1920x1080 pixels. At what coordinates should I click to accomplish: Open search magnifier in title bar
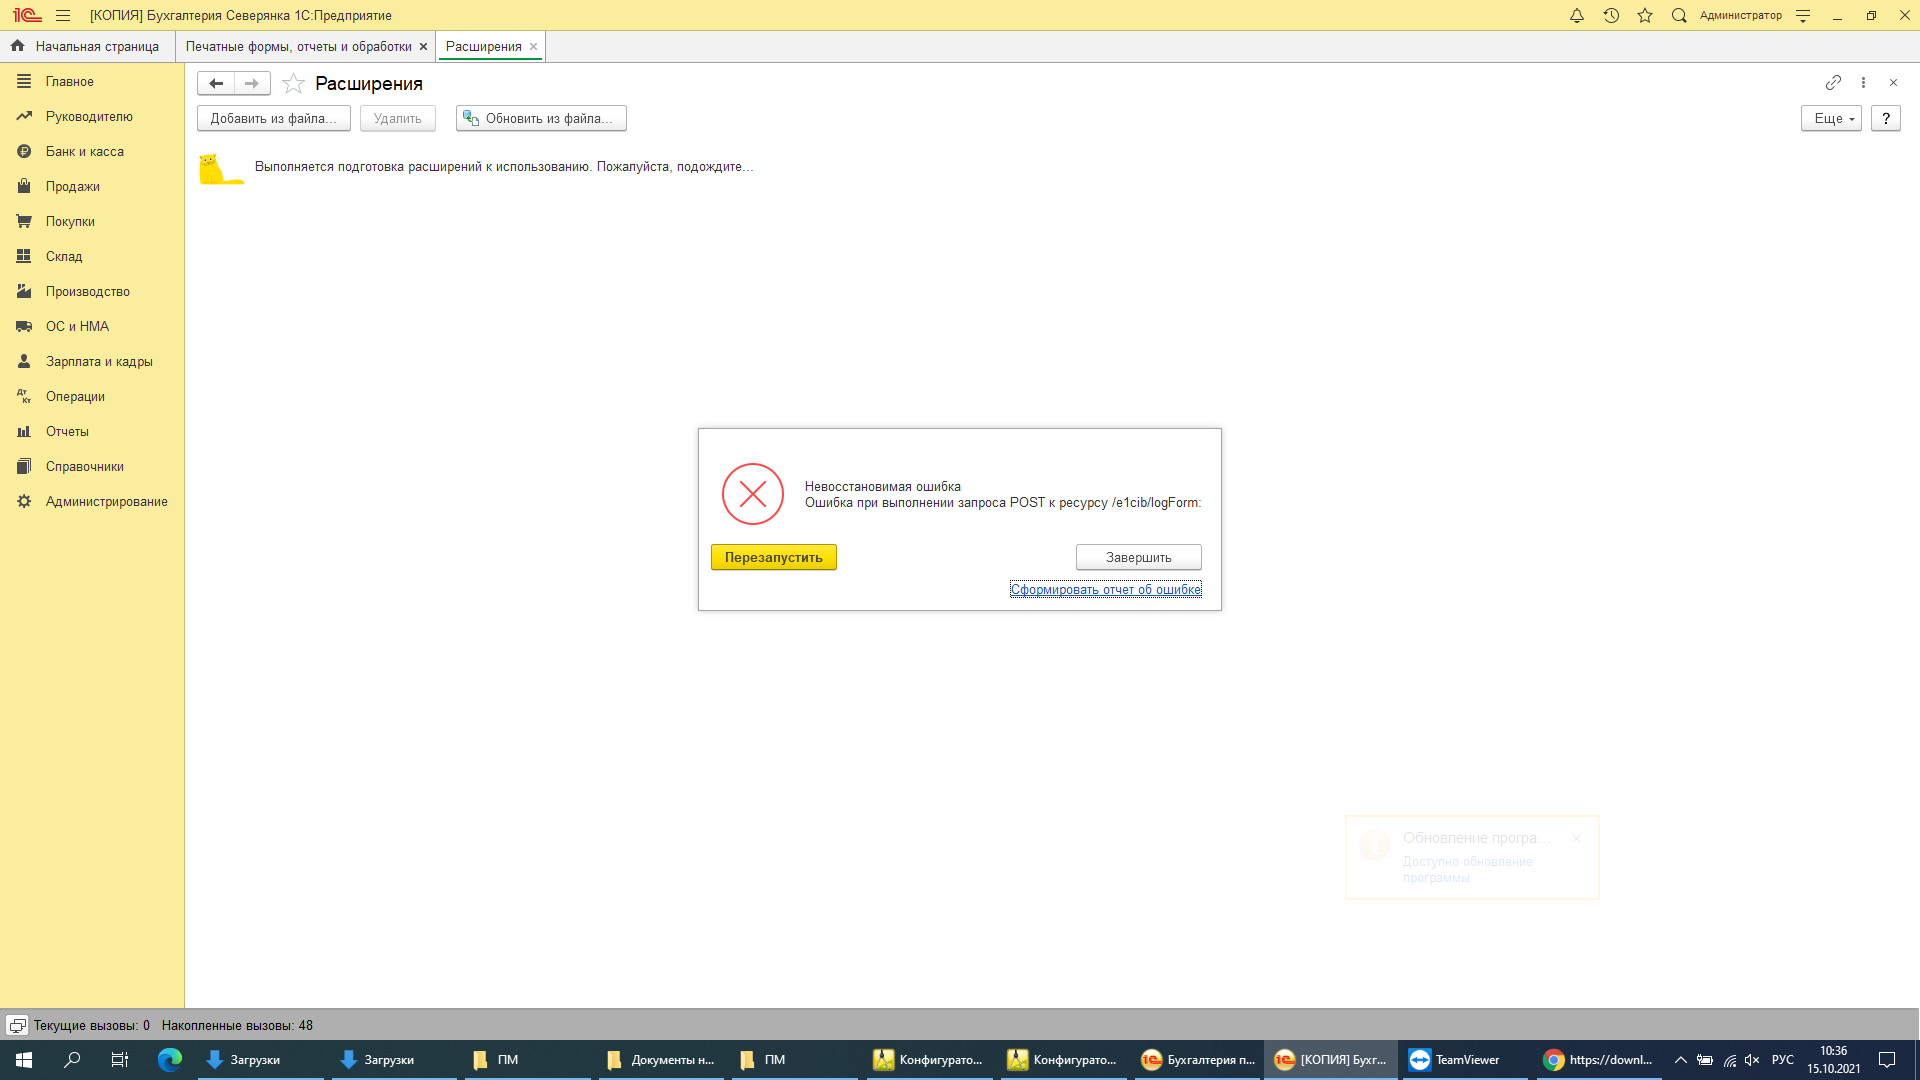1679,15
